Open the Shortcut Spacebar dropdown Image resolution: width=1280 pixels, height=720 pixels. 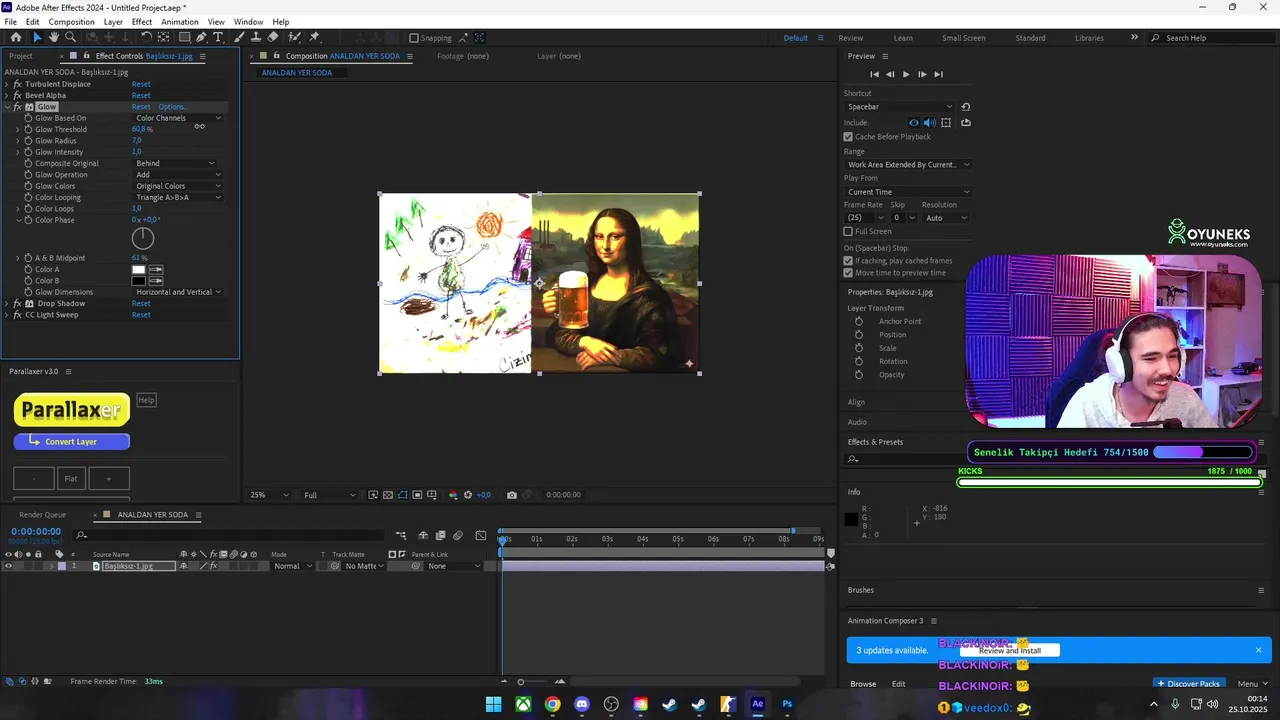[900, 107]
